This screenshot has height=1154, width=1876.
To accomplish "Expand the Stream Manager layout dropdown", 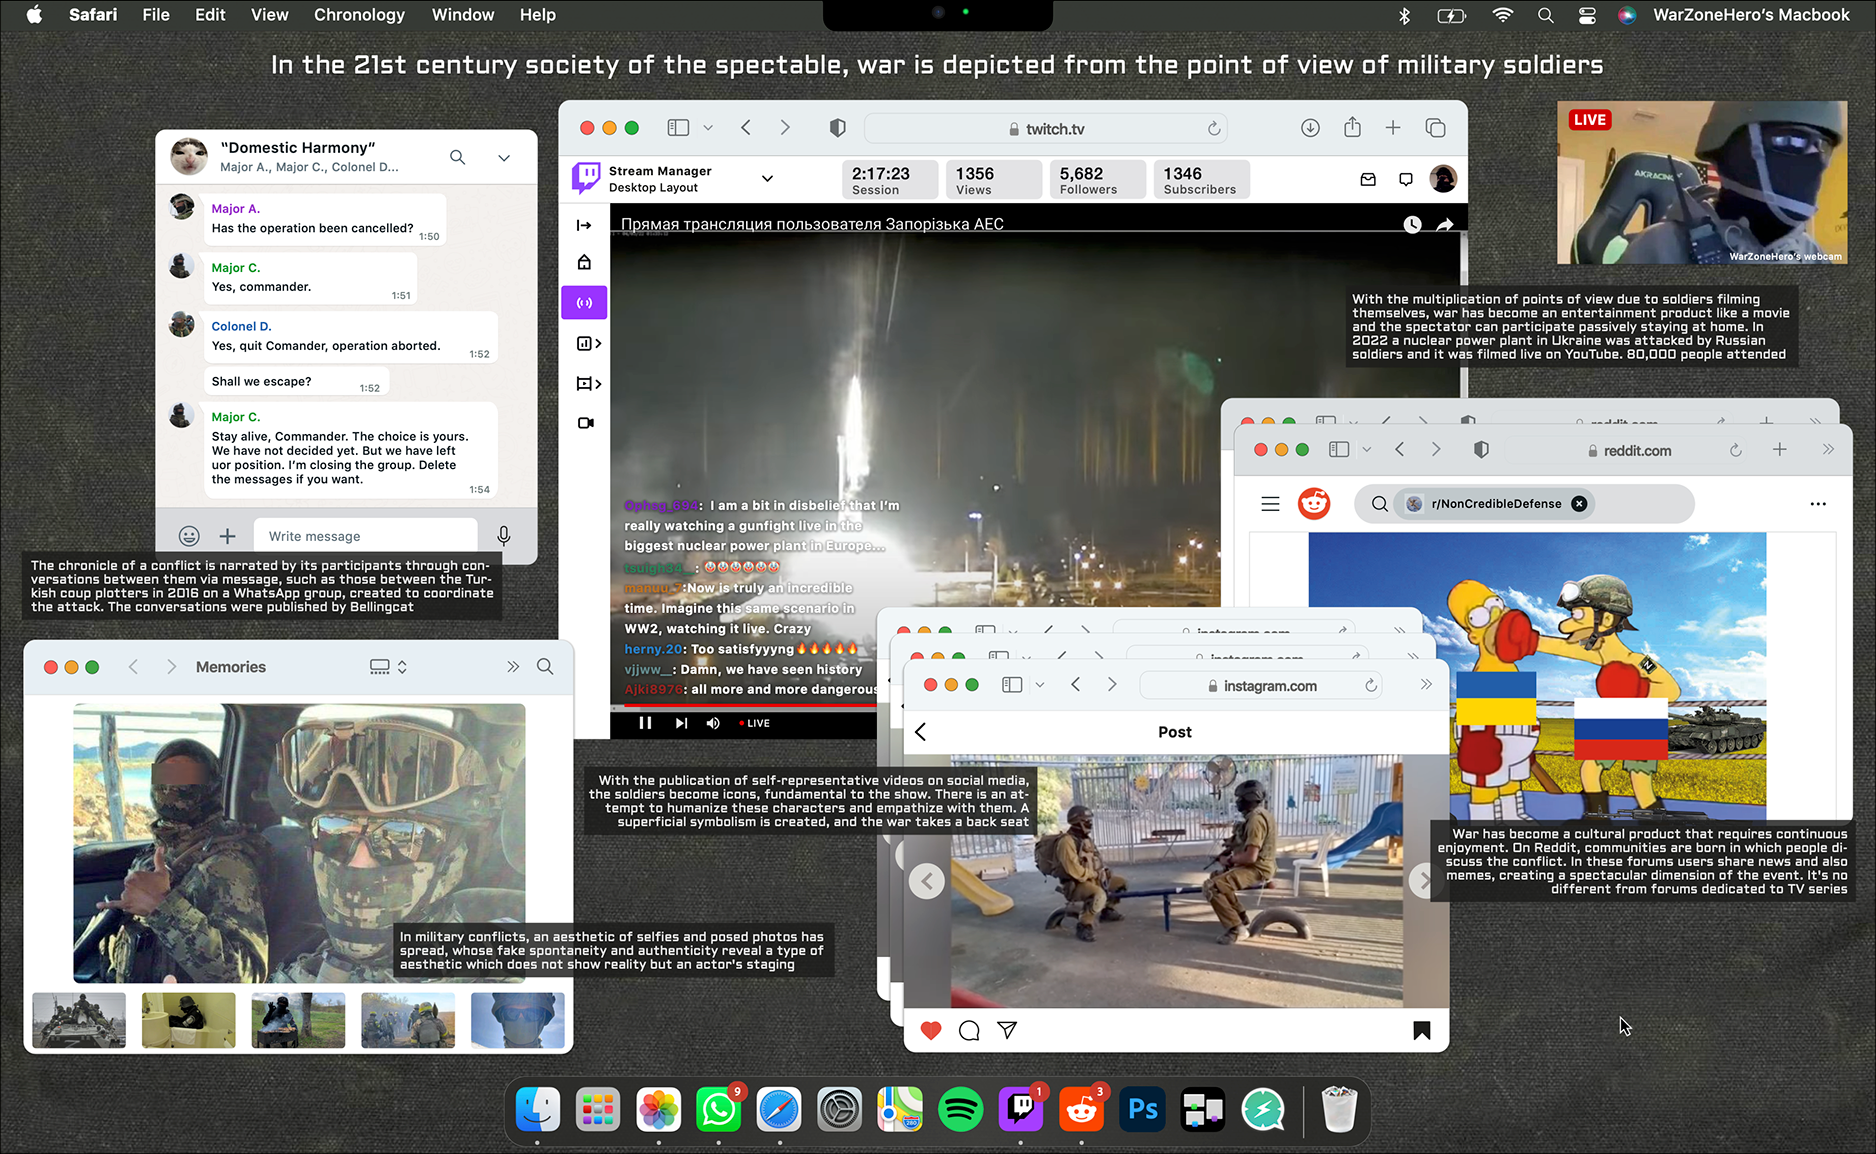I will [x=767, y=179].
